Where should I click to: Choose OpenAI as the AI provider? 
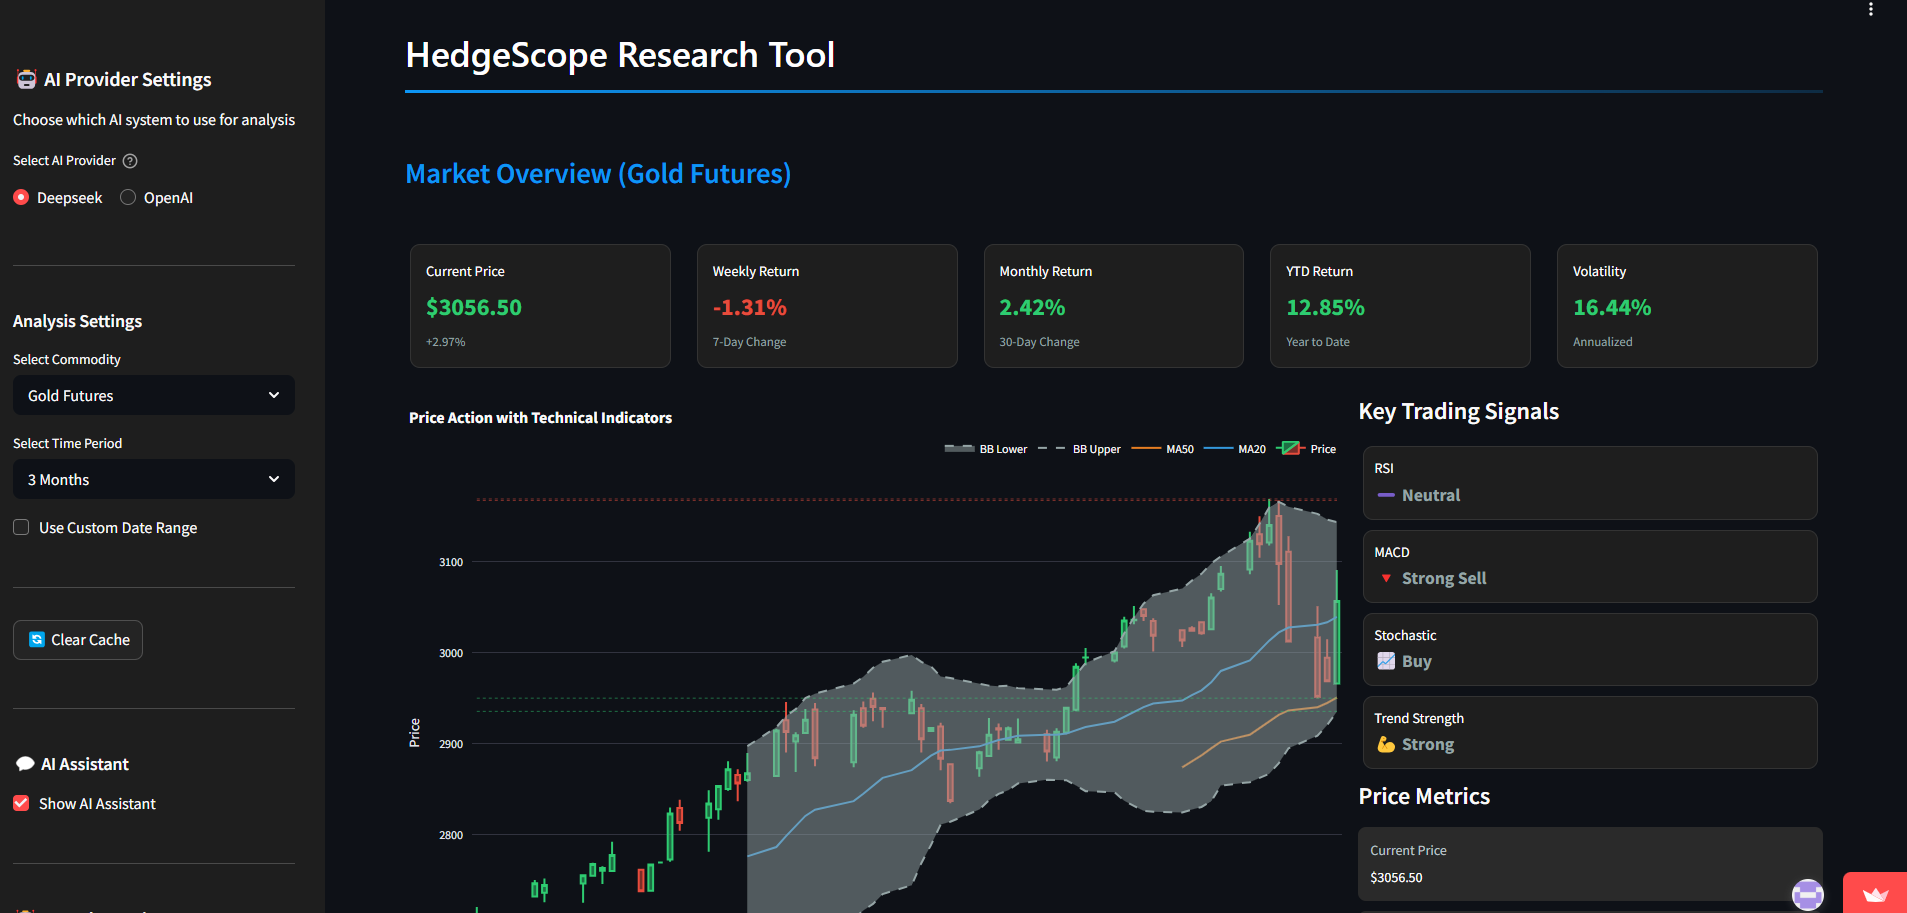coord(128,198)
